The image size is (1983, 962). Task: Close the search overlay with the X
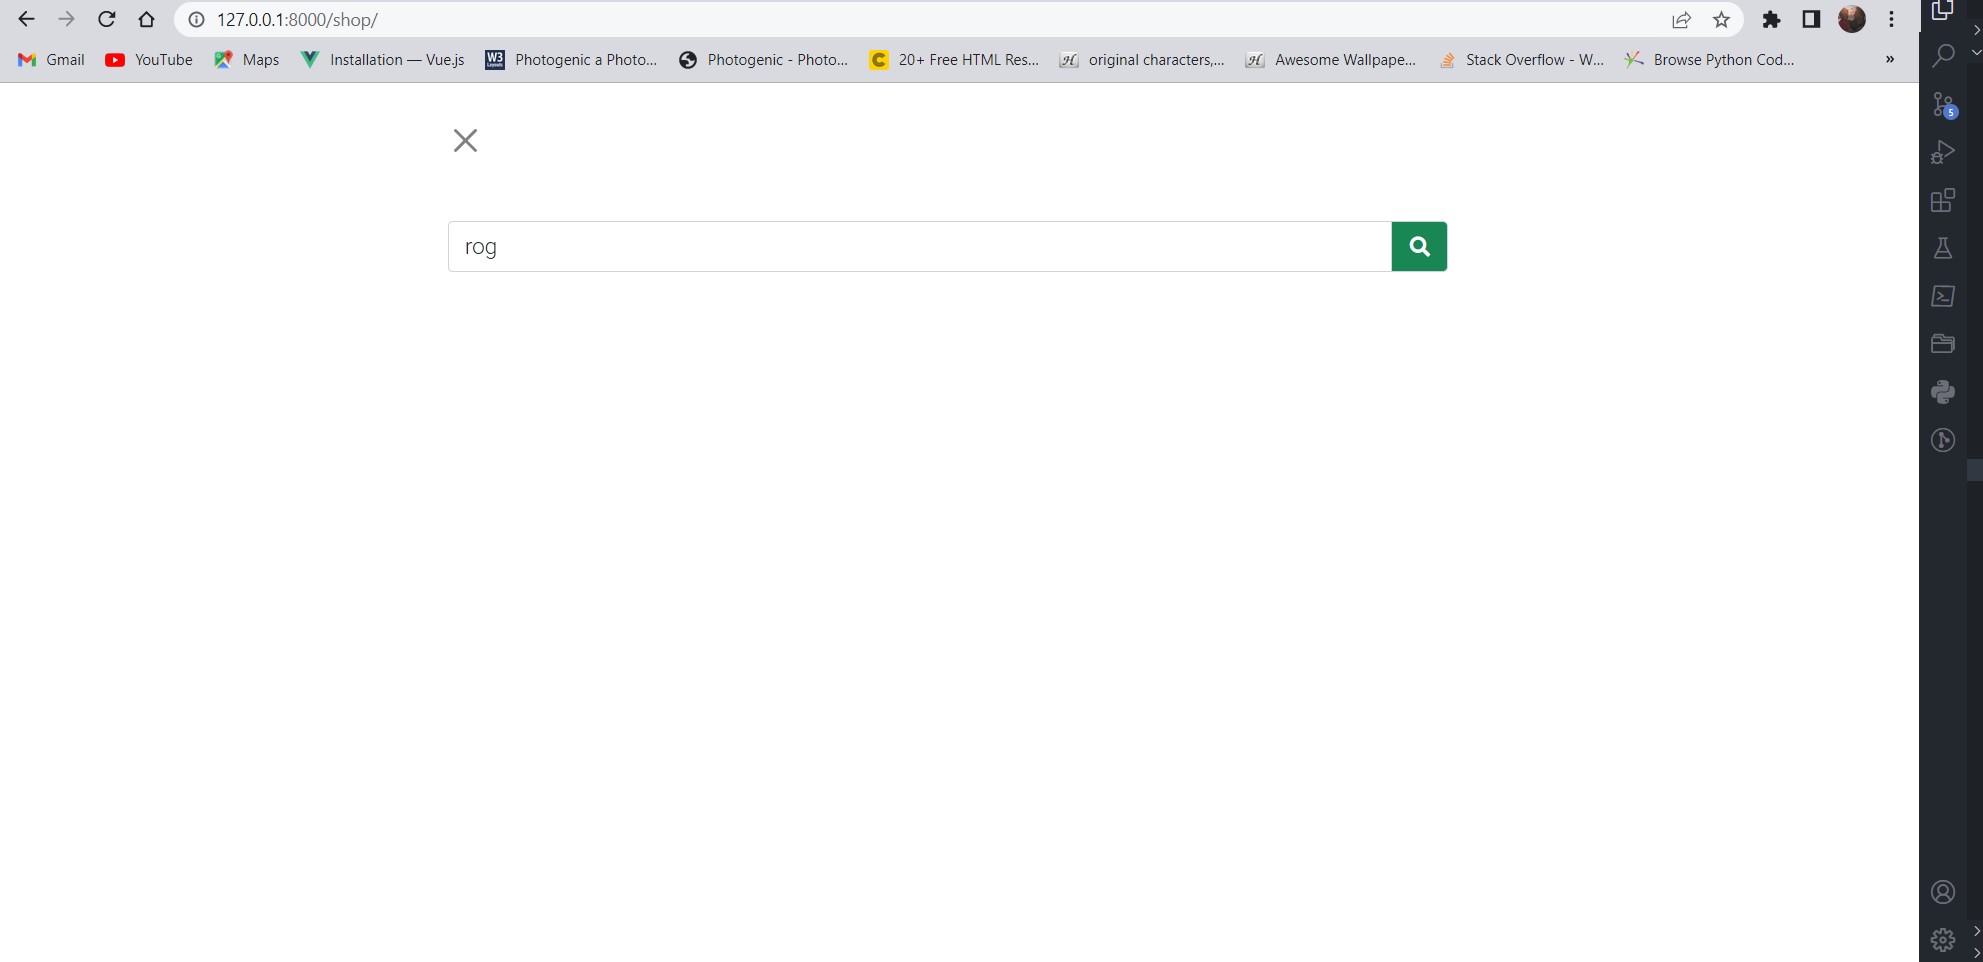(x=465, y=140)
